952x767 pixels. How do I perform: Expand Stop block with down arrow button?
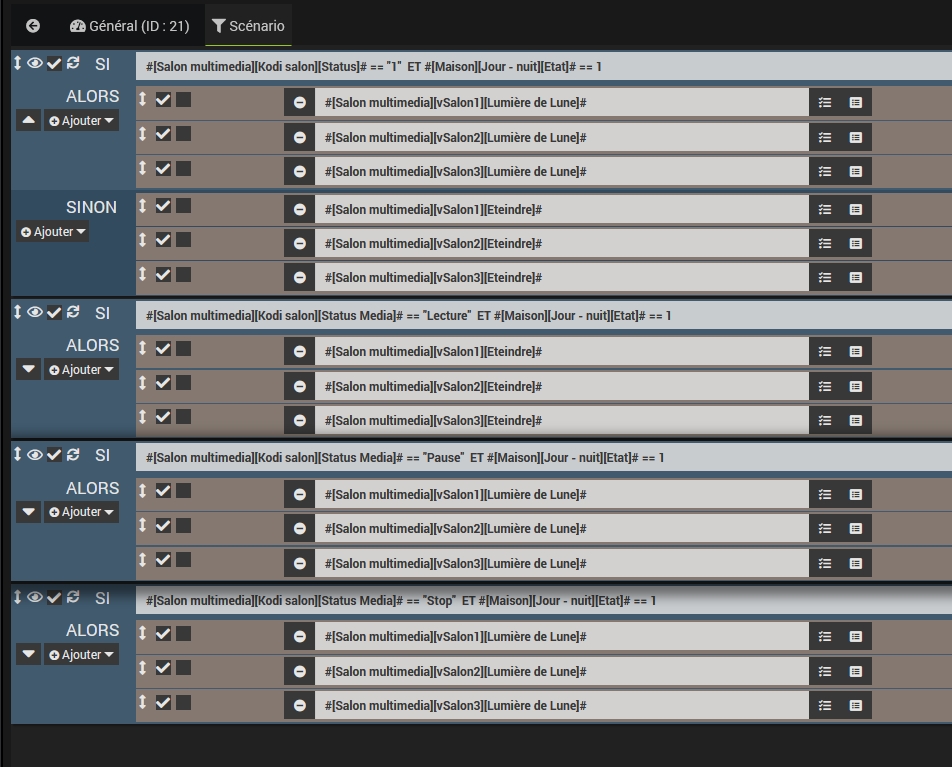(29, 655)
